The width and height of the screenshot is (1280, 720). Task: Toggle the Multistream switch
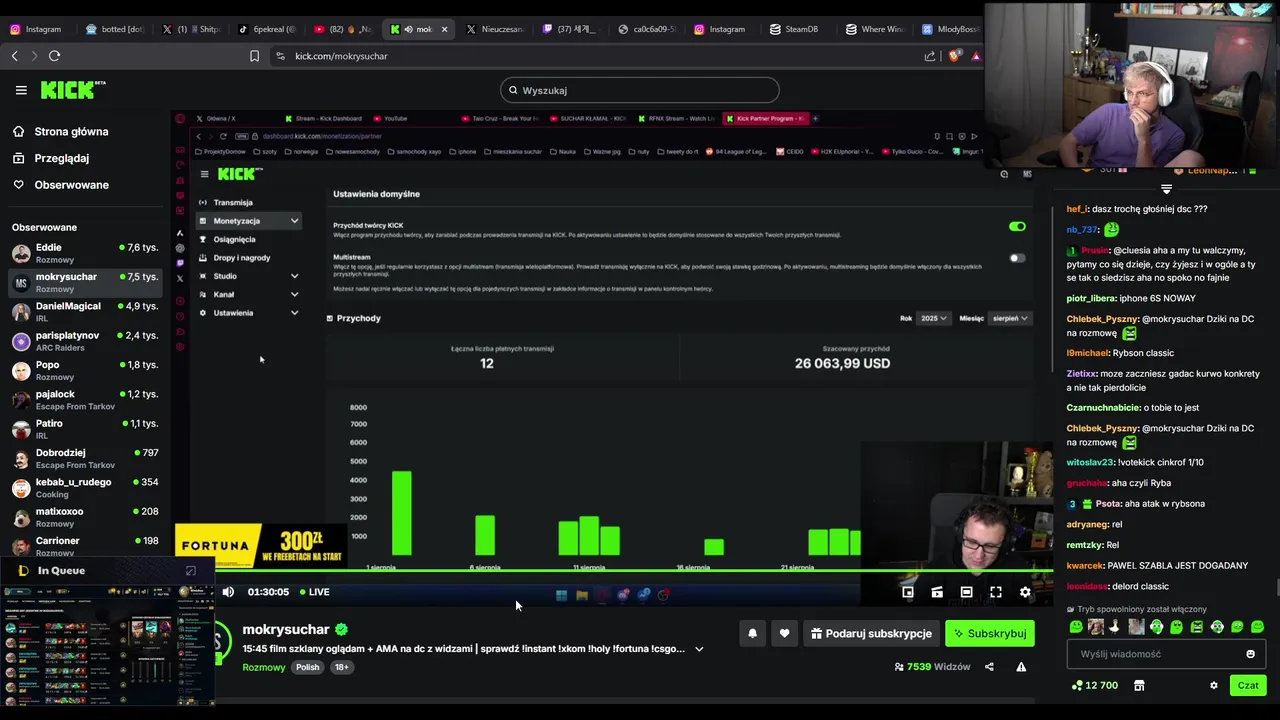(x=1017, y=258)
